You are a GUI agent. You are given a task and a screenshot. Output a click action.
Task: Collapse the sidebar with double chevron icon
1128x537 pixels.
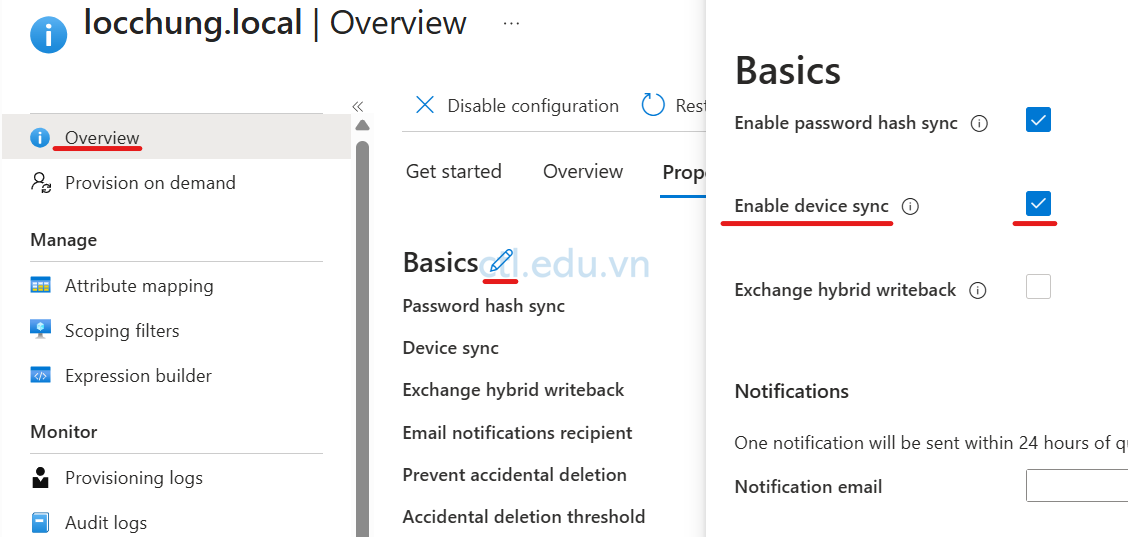click(x=358, y=107)
